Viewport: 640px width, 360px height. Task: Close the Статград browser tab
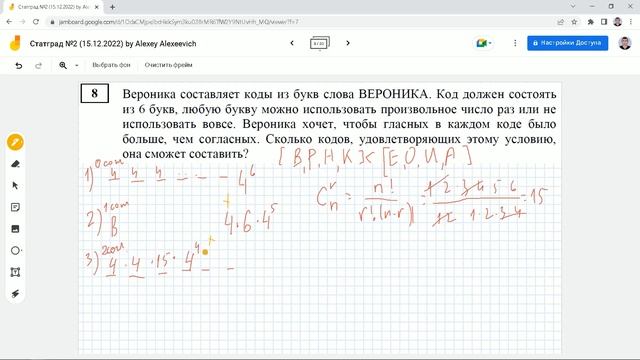pos(97,7)
